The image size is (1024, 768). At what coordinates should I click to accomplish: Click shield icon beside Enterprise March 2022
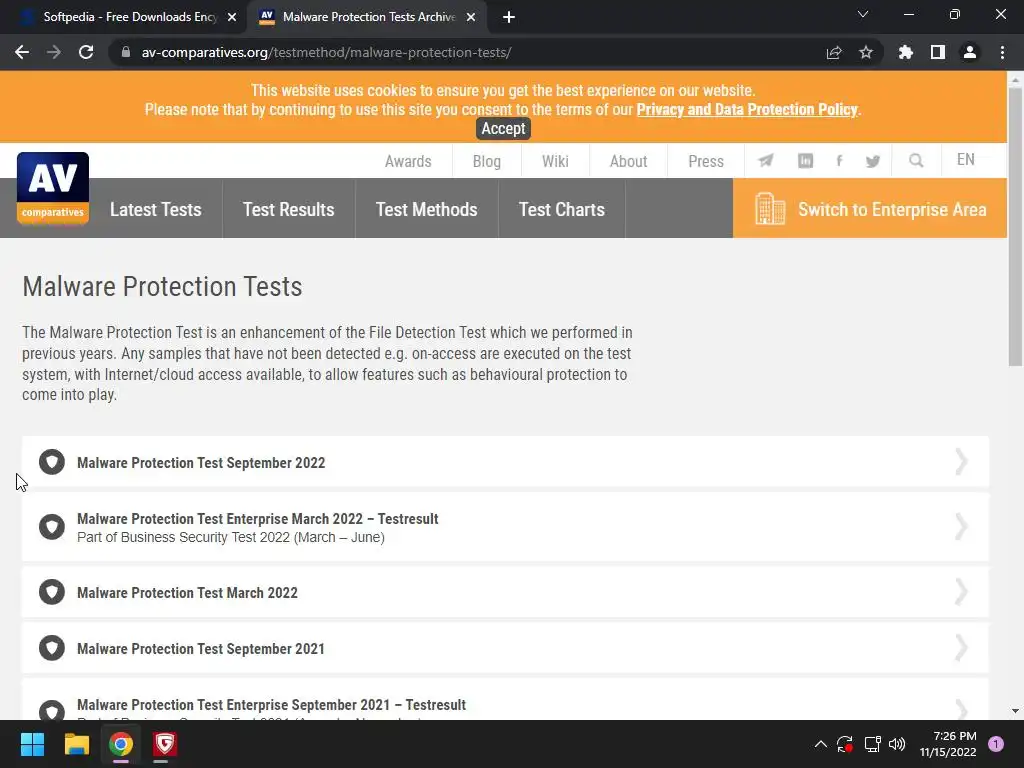(x=52, y=526)
